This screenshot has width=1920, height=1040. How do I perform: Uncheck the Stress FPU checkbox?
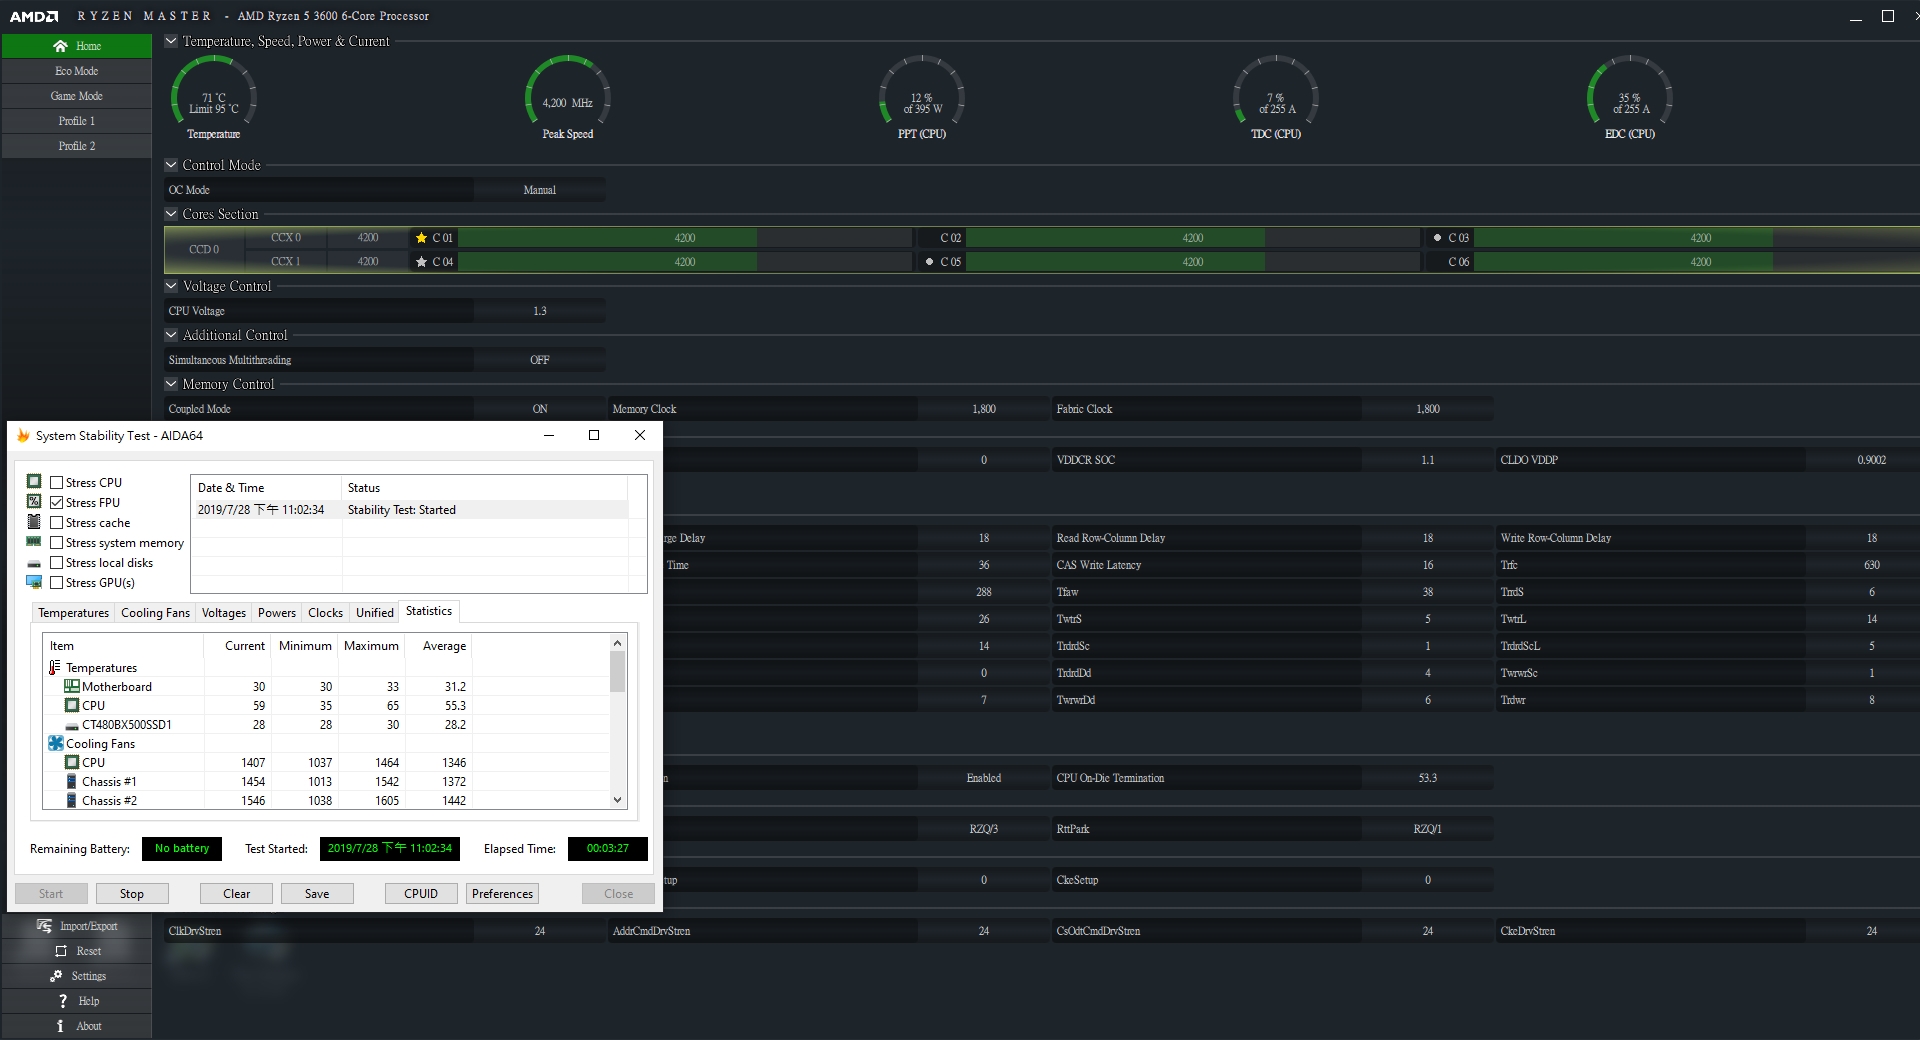point(56,502)
